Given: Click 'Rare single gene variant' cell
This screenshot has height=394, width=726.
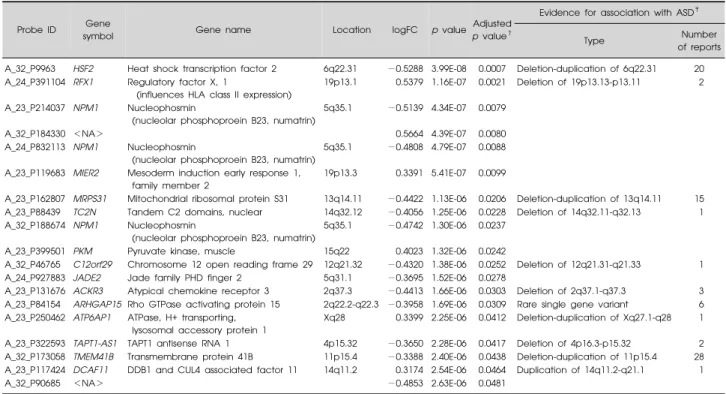Looking at the screenshot, I should [572, 304].
